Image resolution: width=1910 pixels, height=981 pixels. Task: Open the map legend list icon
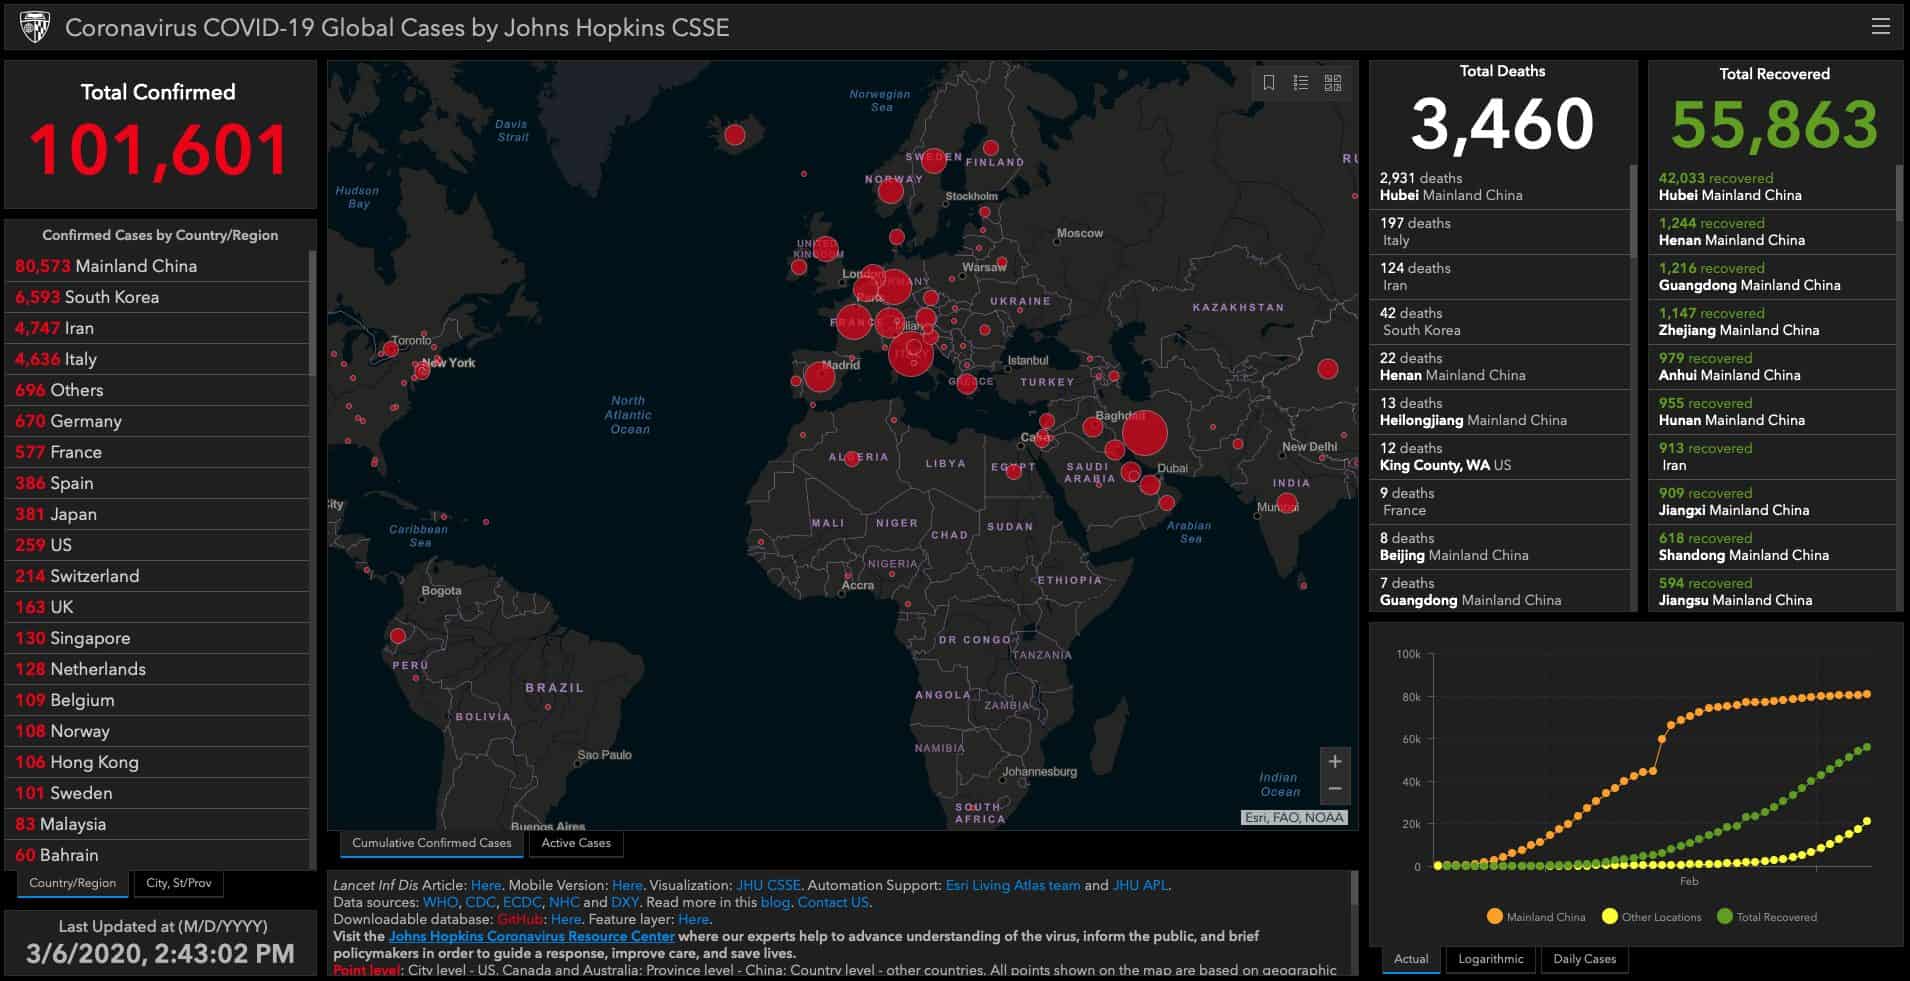[x=1301, y=83]
